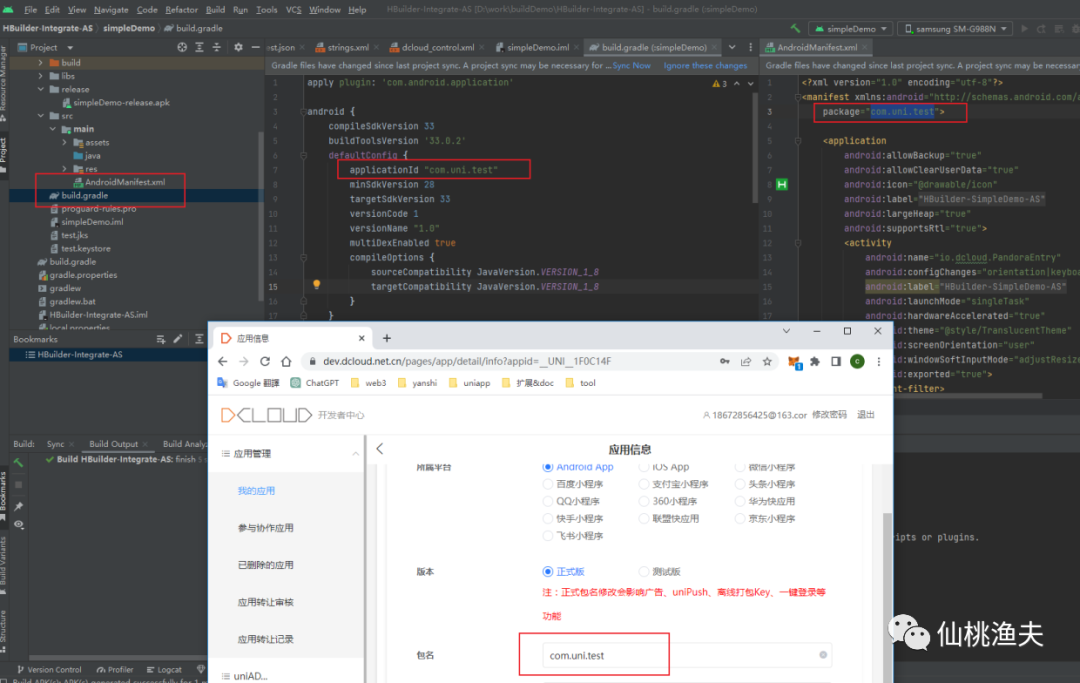The height and width of the screenshot is (683, 1080).
Task: Open Google 翻譯 bookmark
Action: click(249, 383)
